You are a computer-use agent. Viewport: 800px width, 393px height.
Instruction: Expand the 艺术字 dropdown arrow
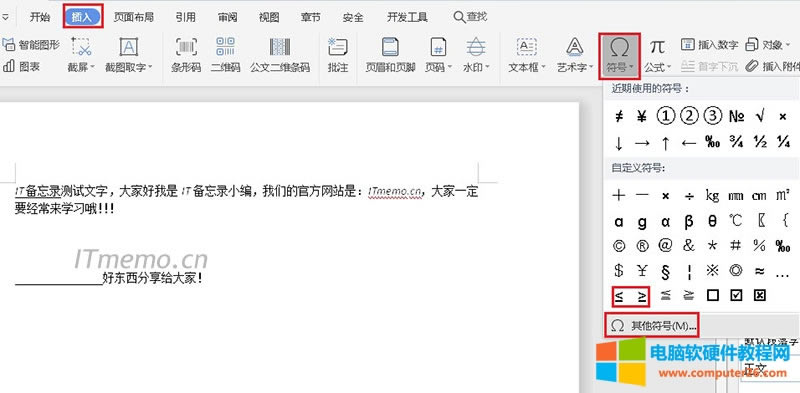[591, 67]
